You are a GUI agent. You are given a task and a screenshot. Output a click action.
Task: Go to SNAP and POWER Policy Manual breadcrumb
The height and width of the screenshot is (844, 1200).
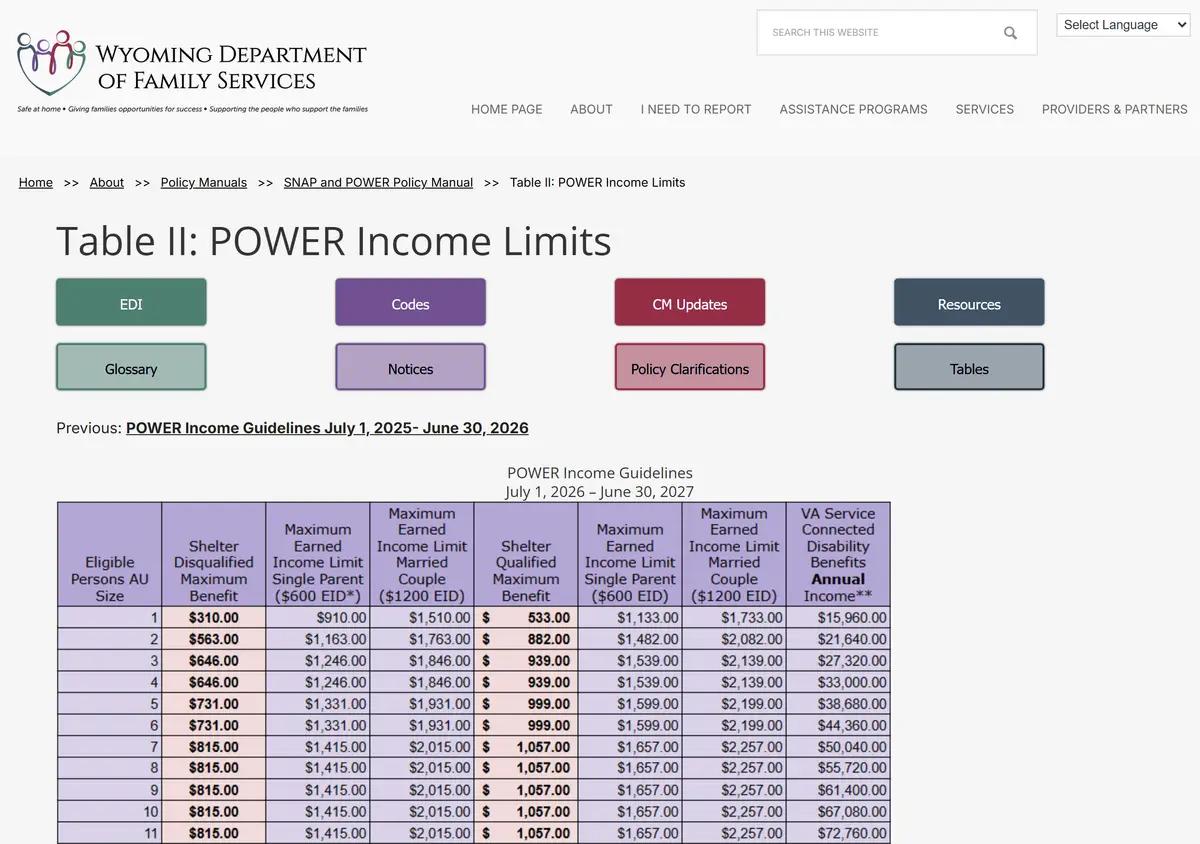(x=378, y=182)
